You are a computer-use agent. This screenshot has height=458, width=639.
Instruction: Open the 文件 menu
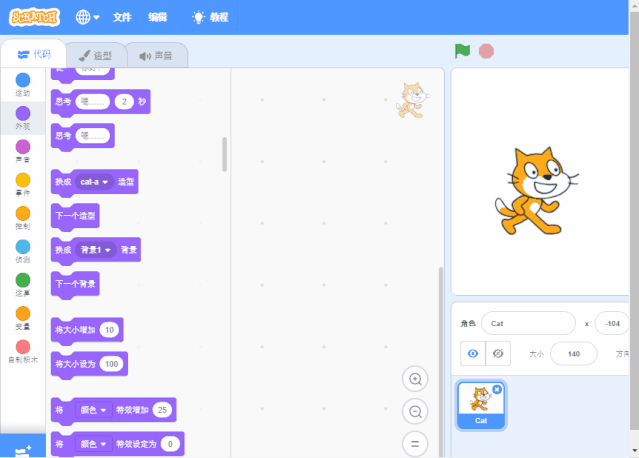pos(122,17)
